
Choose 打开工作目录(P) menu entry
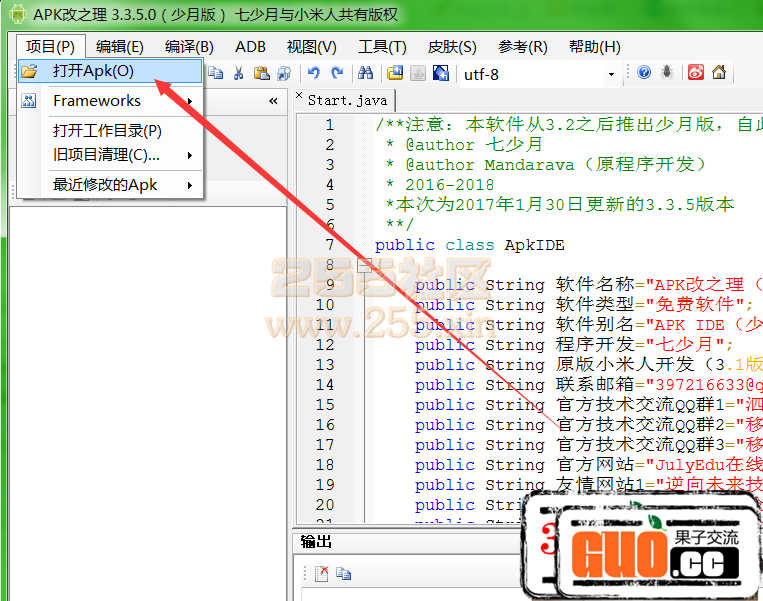[107, 130]
